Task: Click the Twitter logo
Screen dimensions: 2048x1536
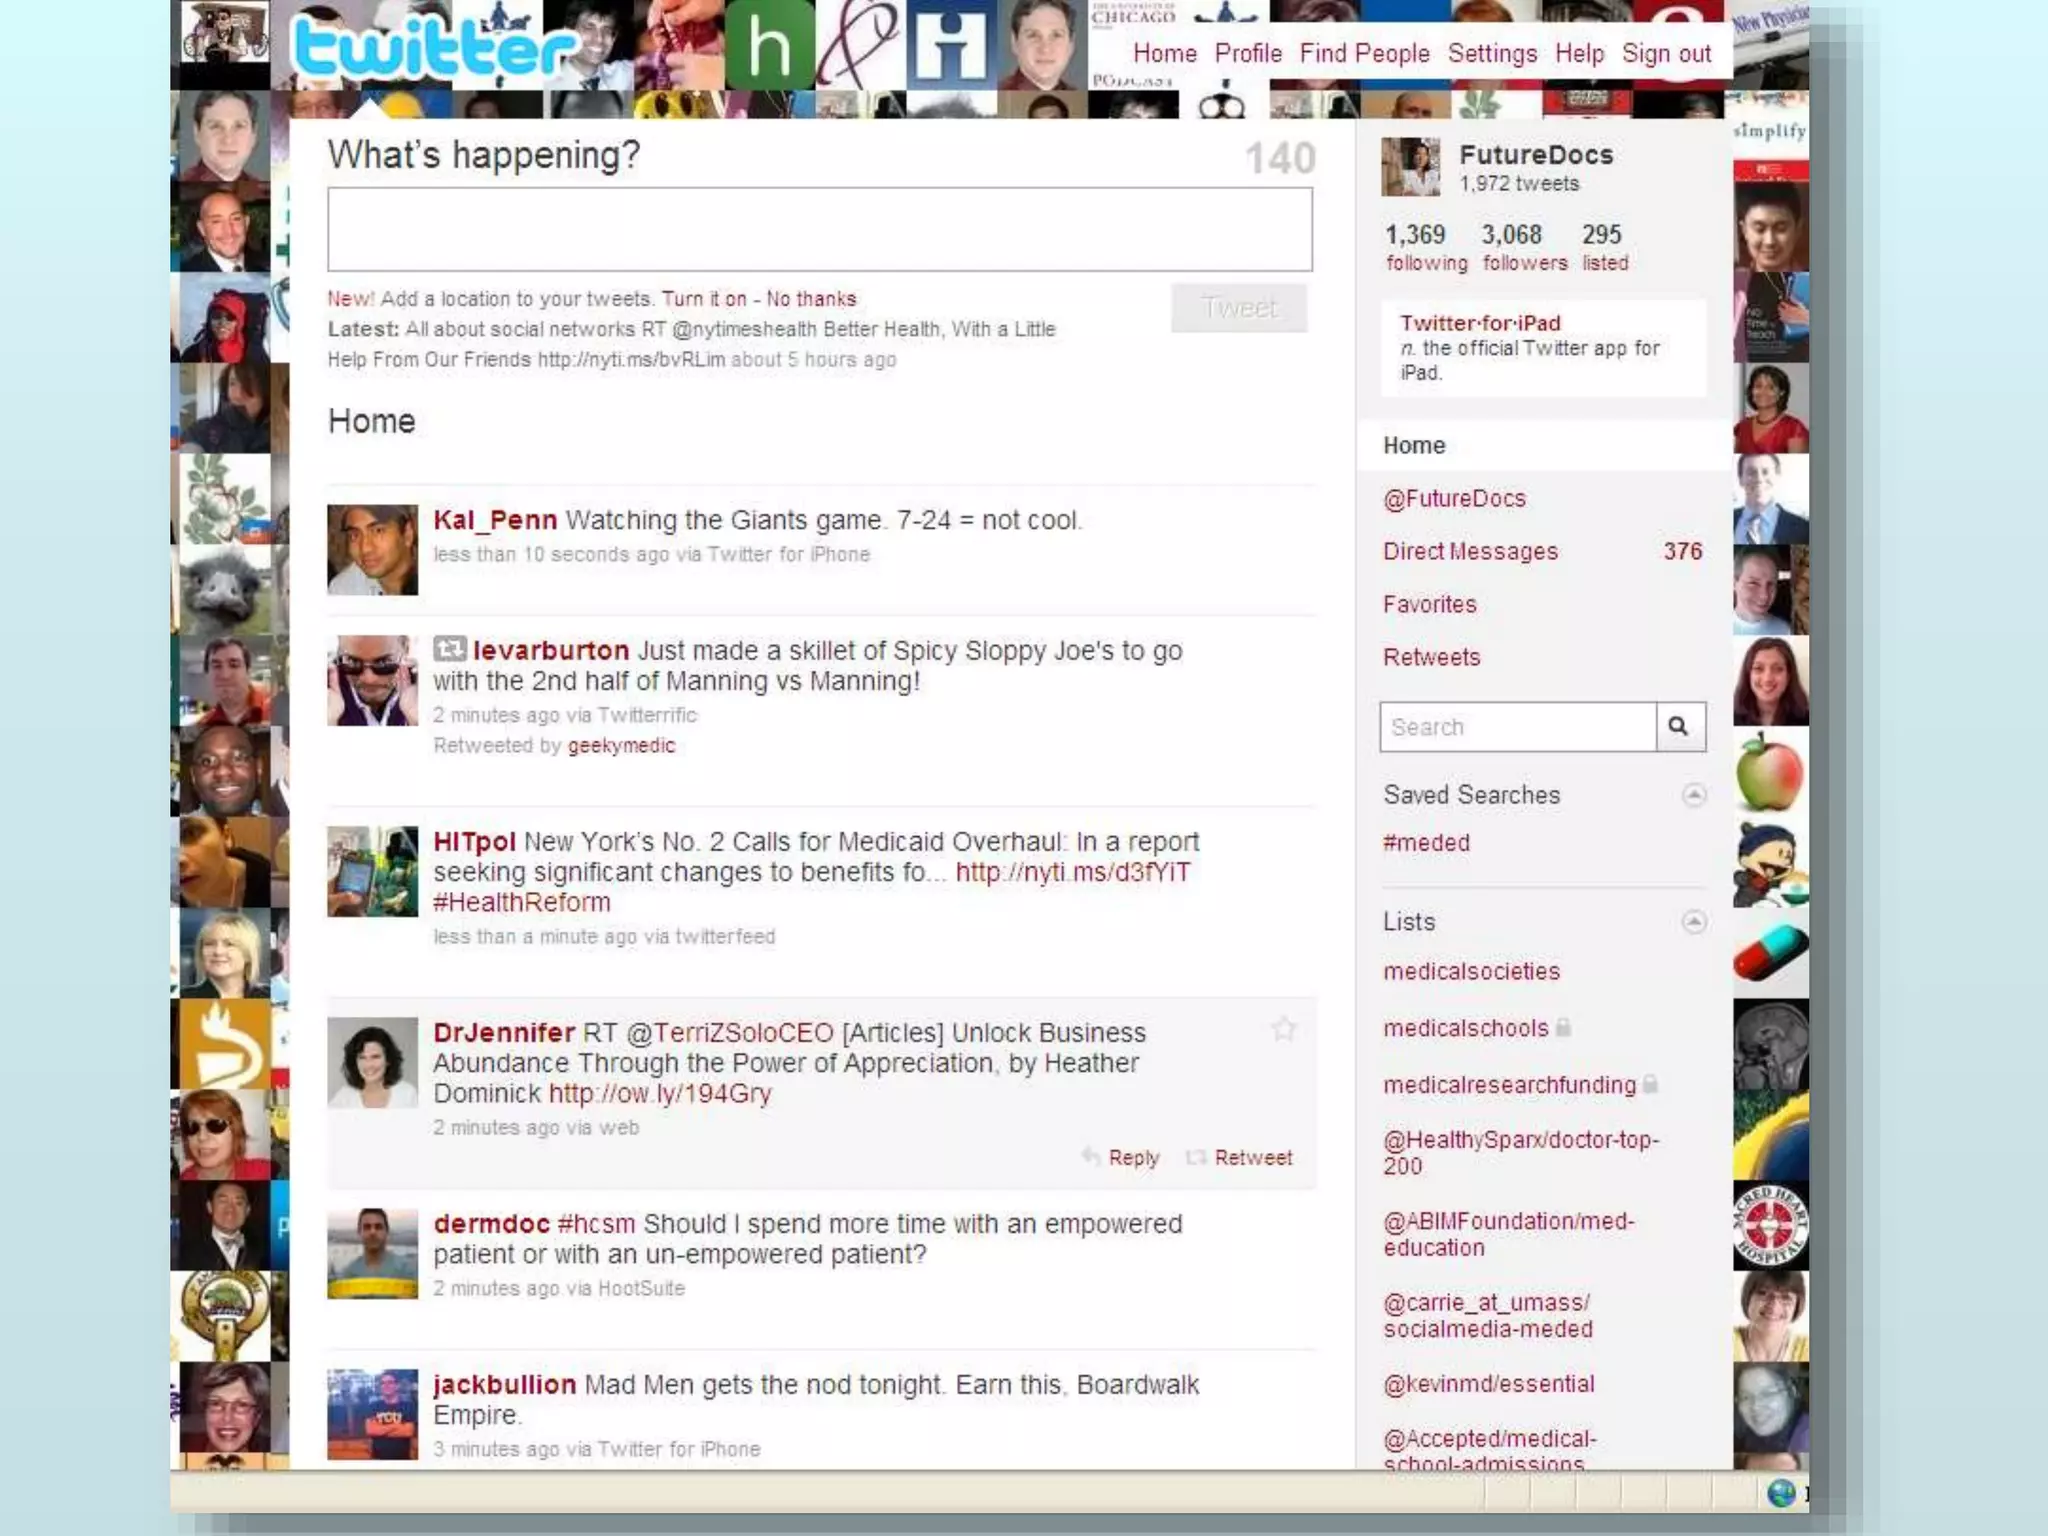Action: point(434,48)
